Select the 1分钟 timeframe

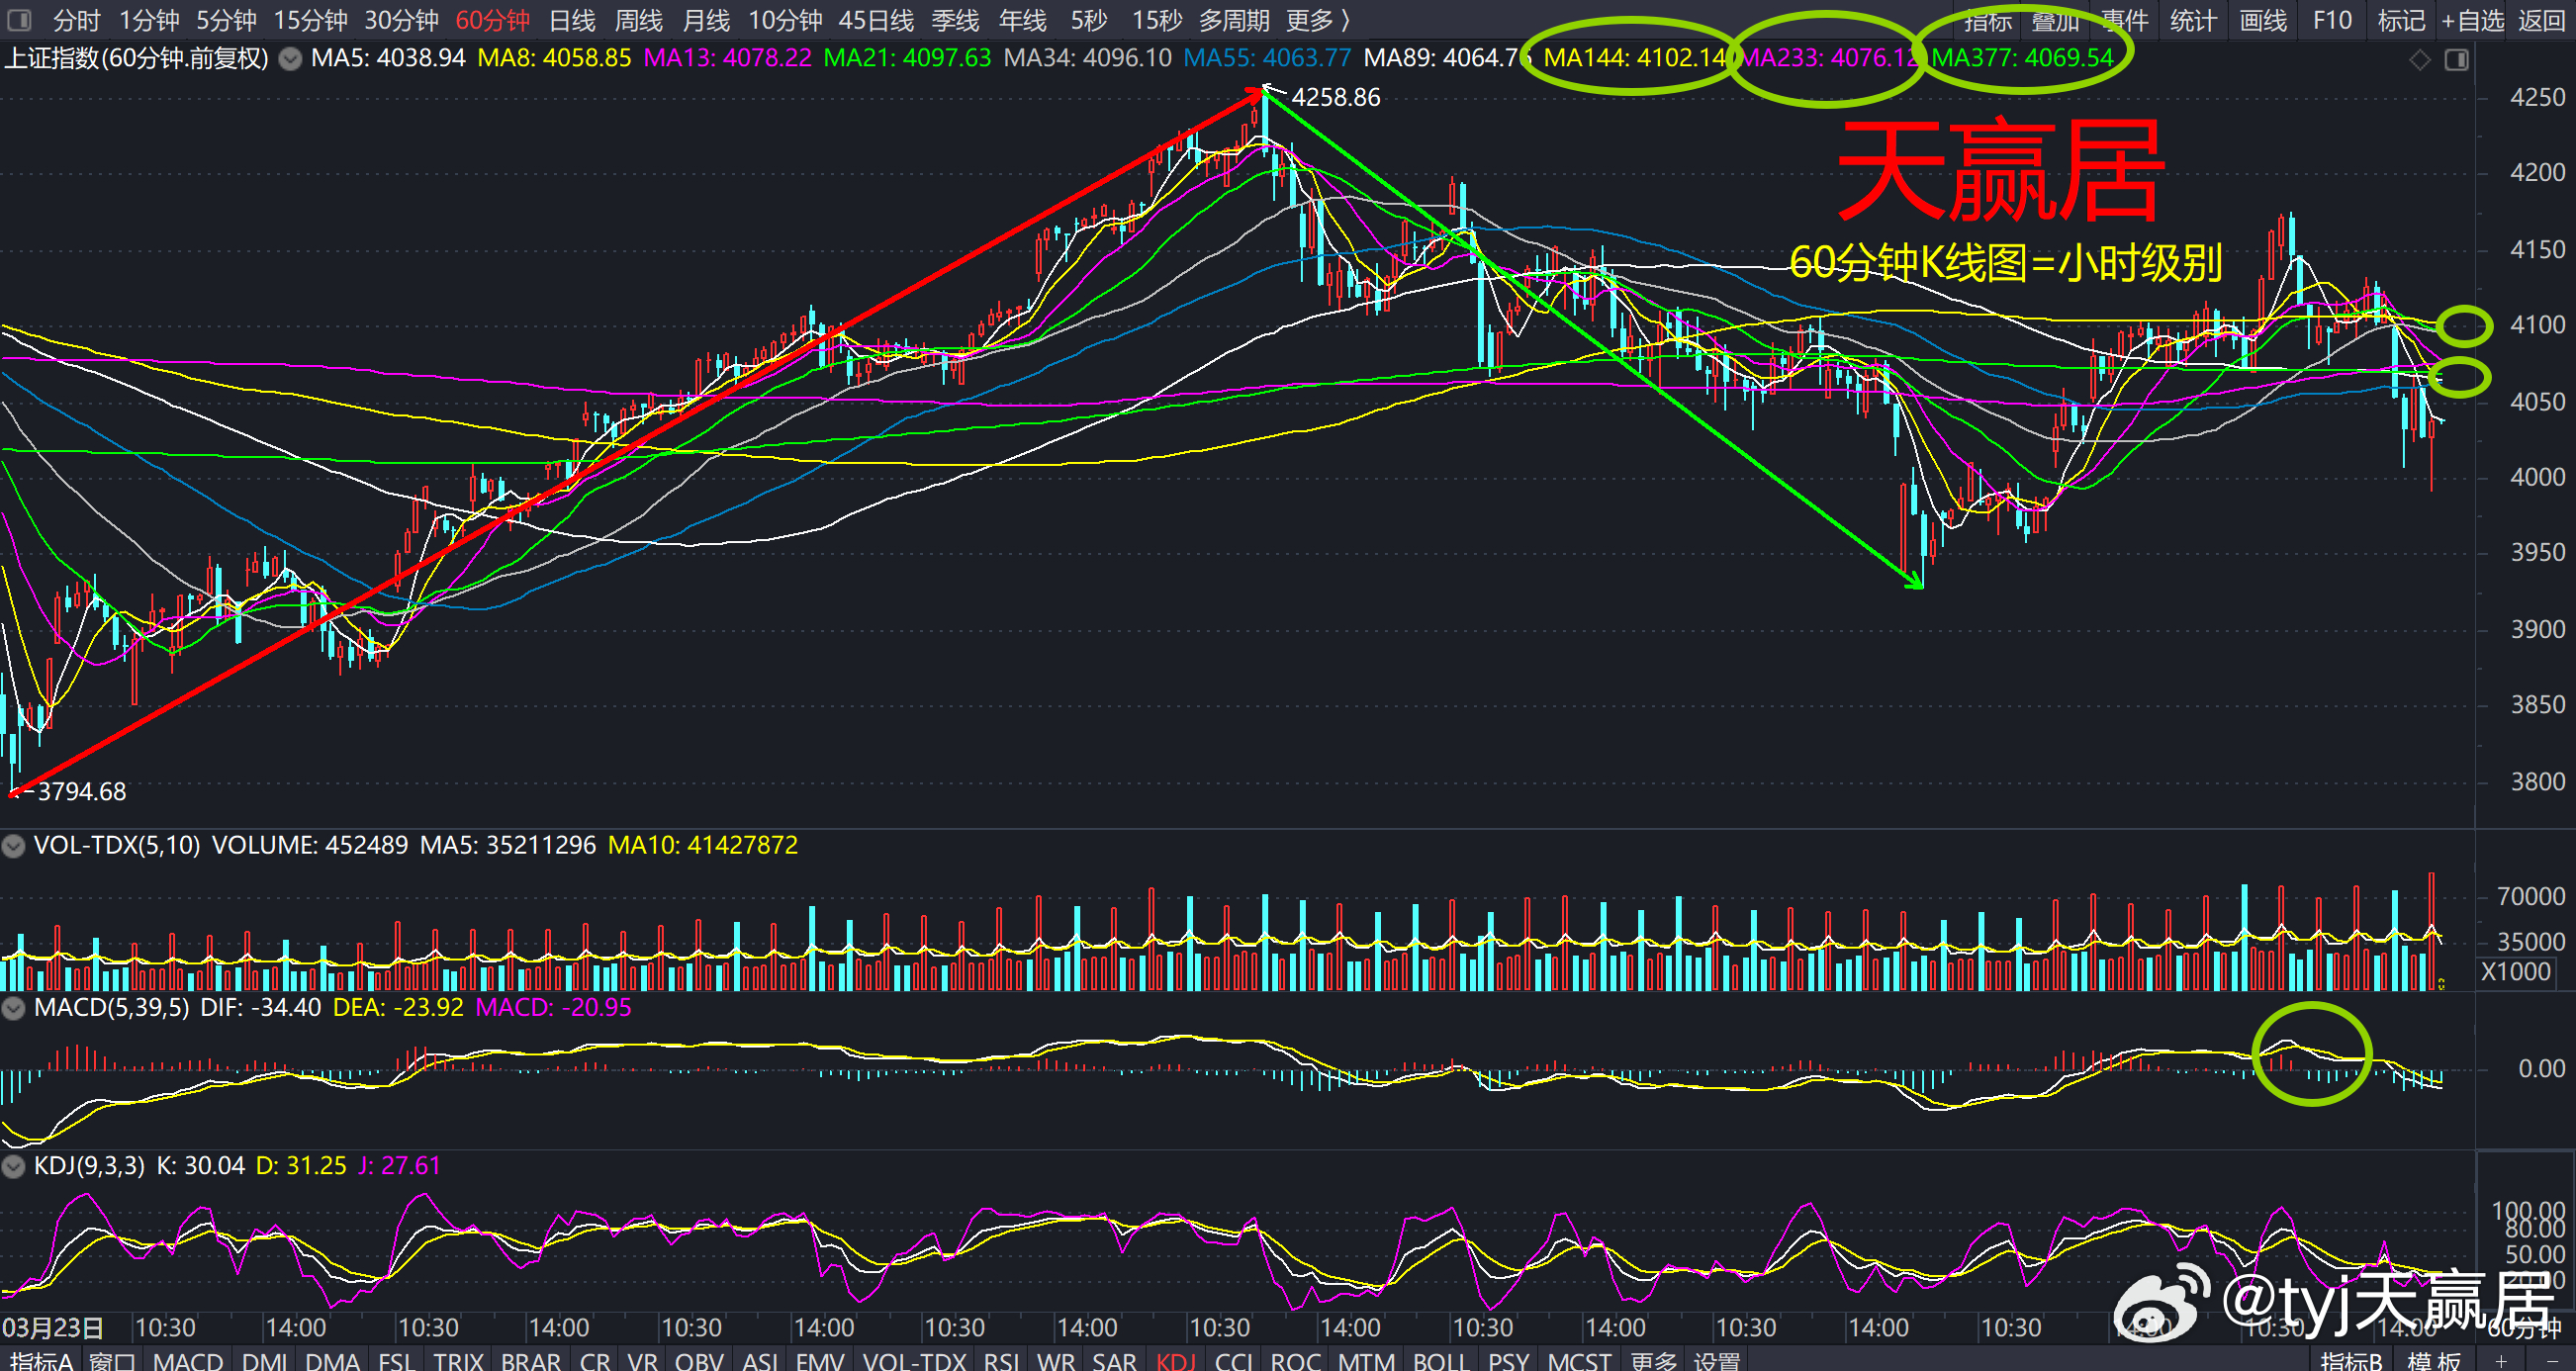(149, 20)
